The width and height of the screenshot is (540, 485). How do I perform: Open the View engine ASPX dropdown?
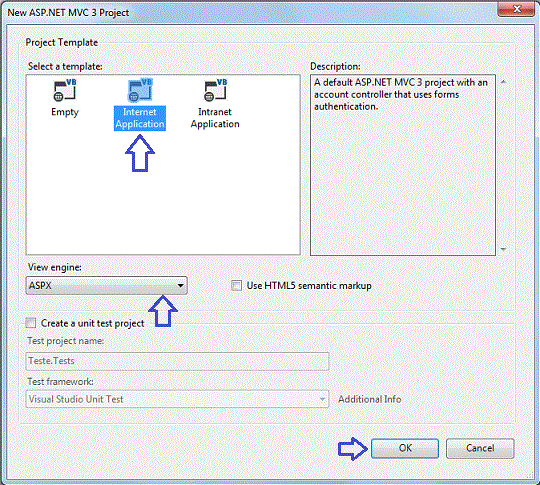106,286
